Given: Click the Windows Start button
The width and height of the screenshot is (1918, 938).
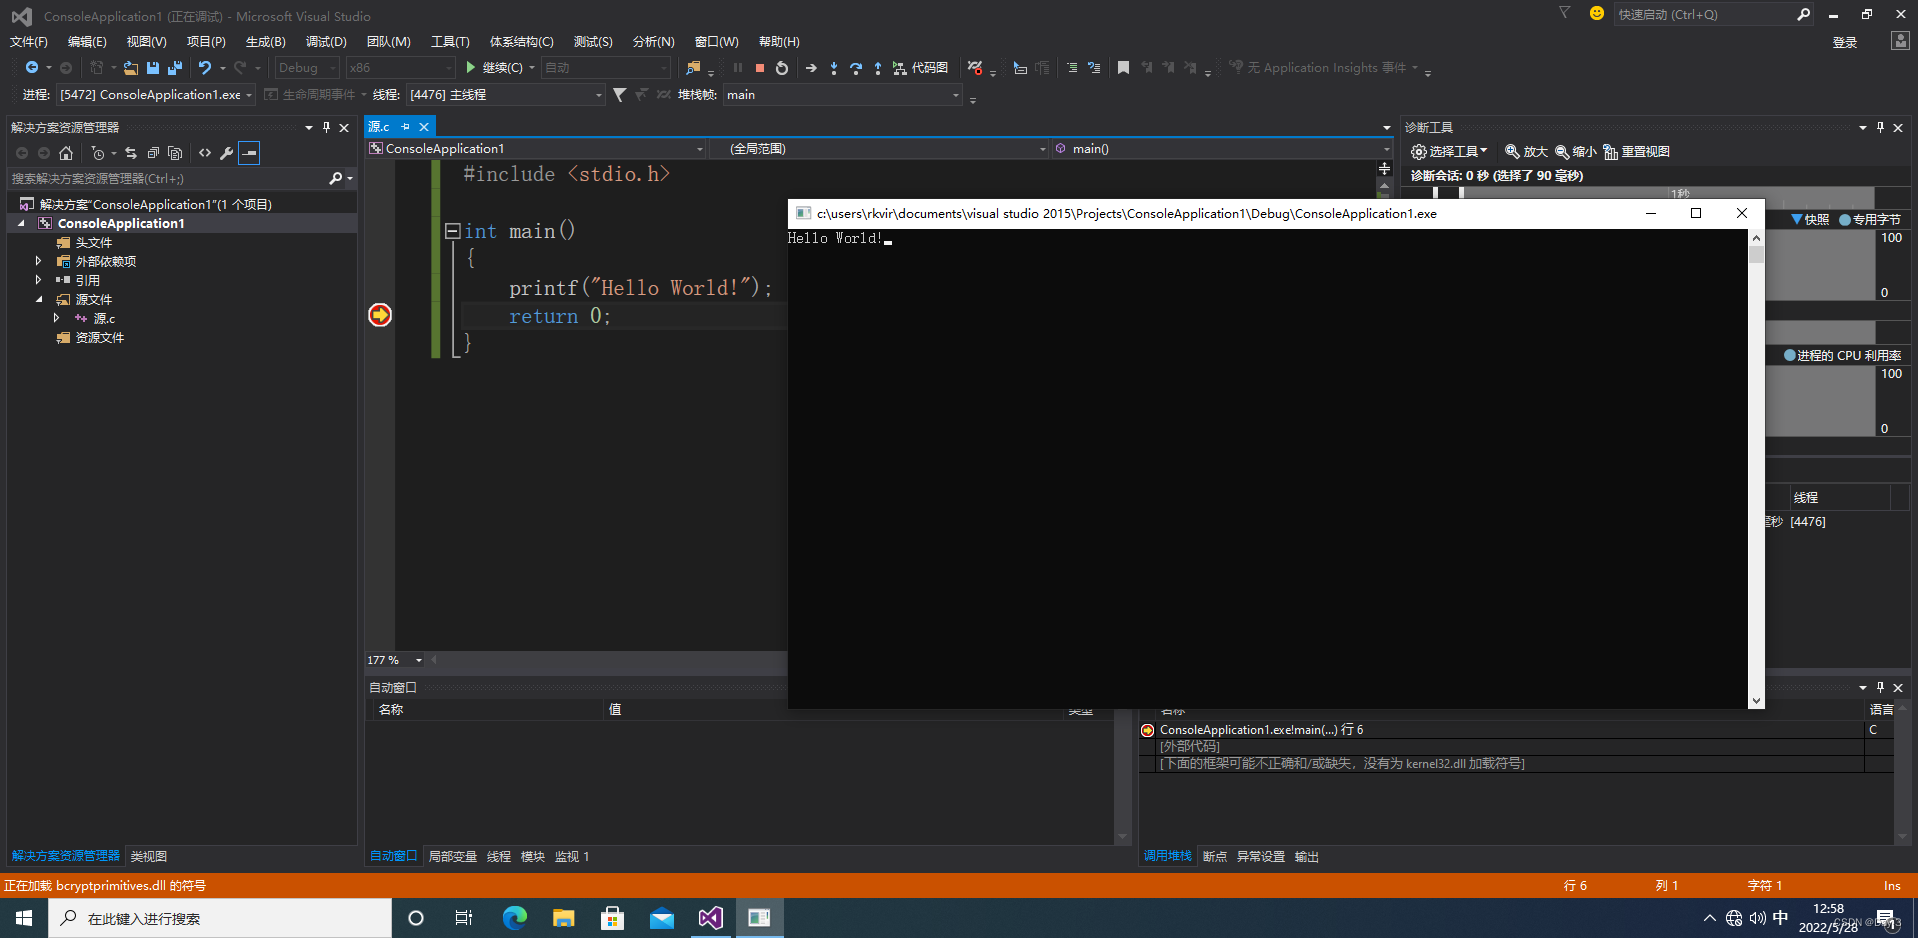Looking at the screenshot, I should (x=24, y=918).
